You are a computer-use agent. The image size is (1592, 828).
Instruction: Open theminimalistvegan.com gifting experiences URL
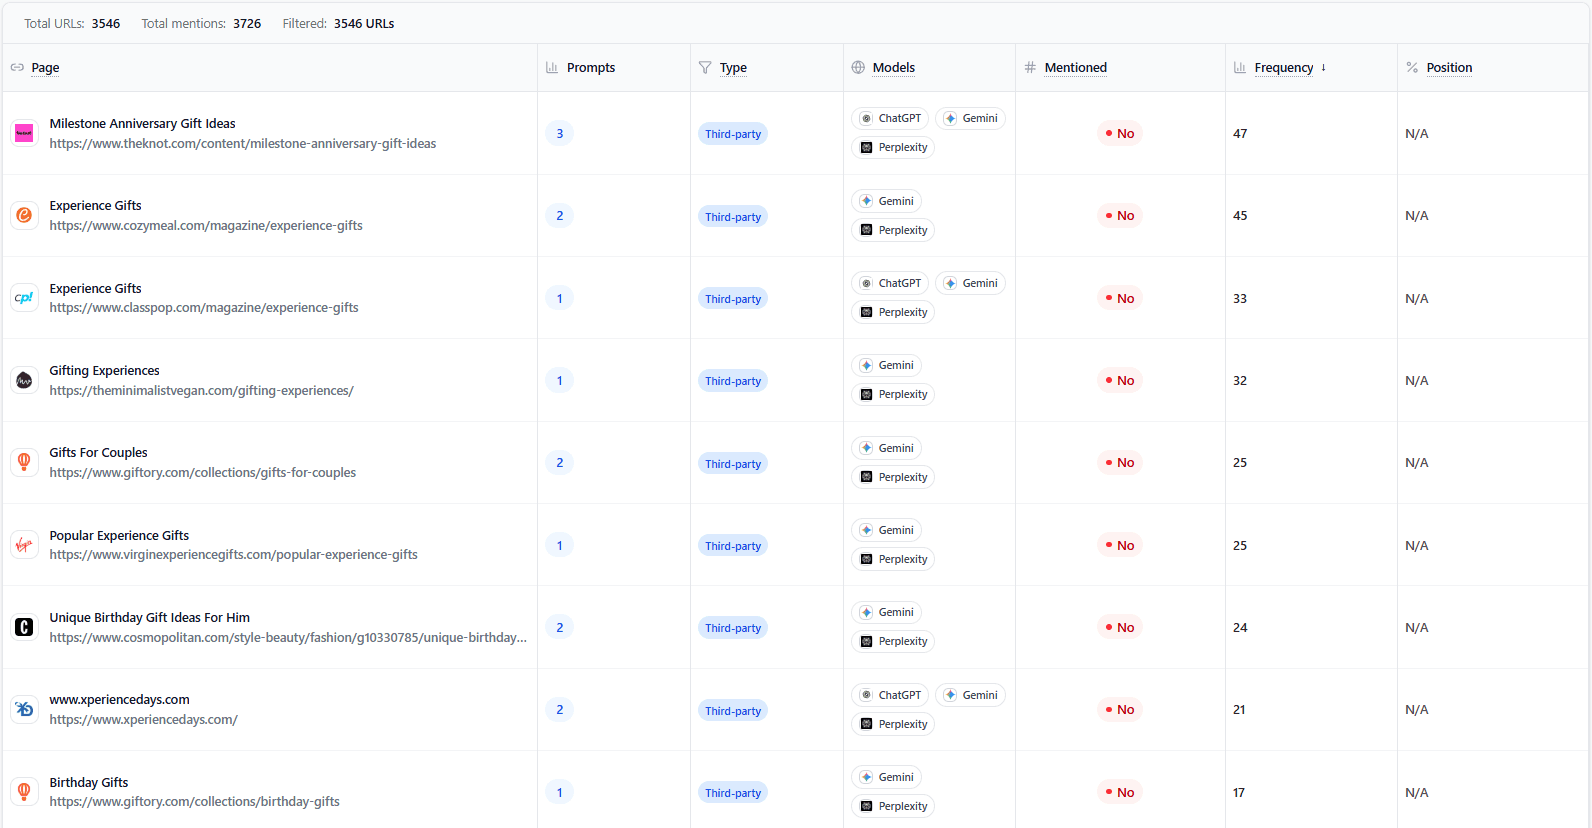click(202, 390)
